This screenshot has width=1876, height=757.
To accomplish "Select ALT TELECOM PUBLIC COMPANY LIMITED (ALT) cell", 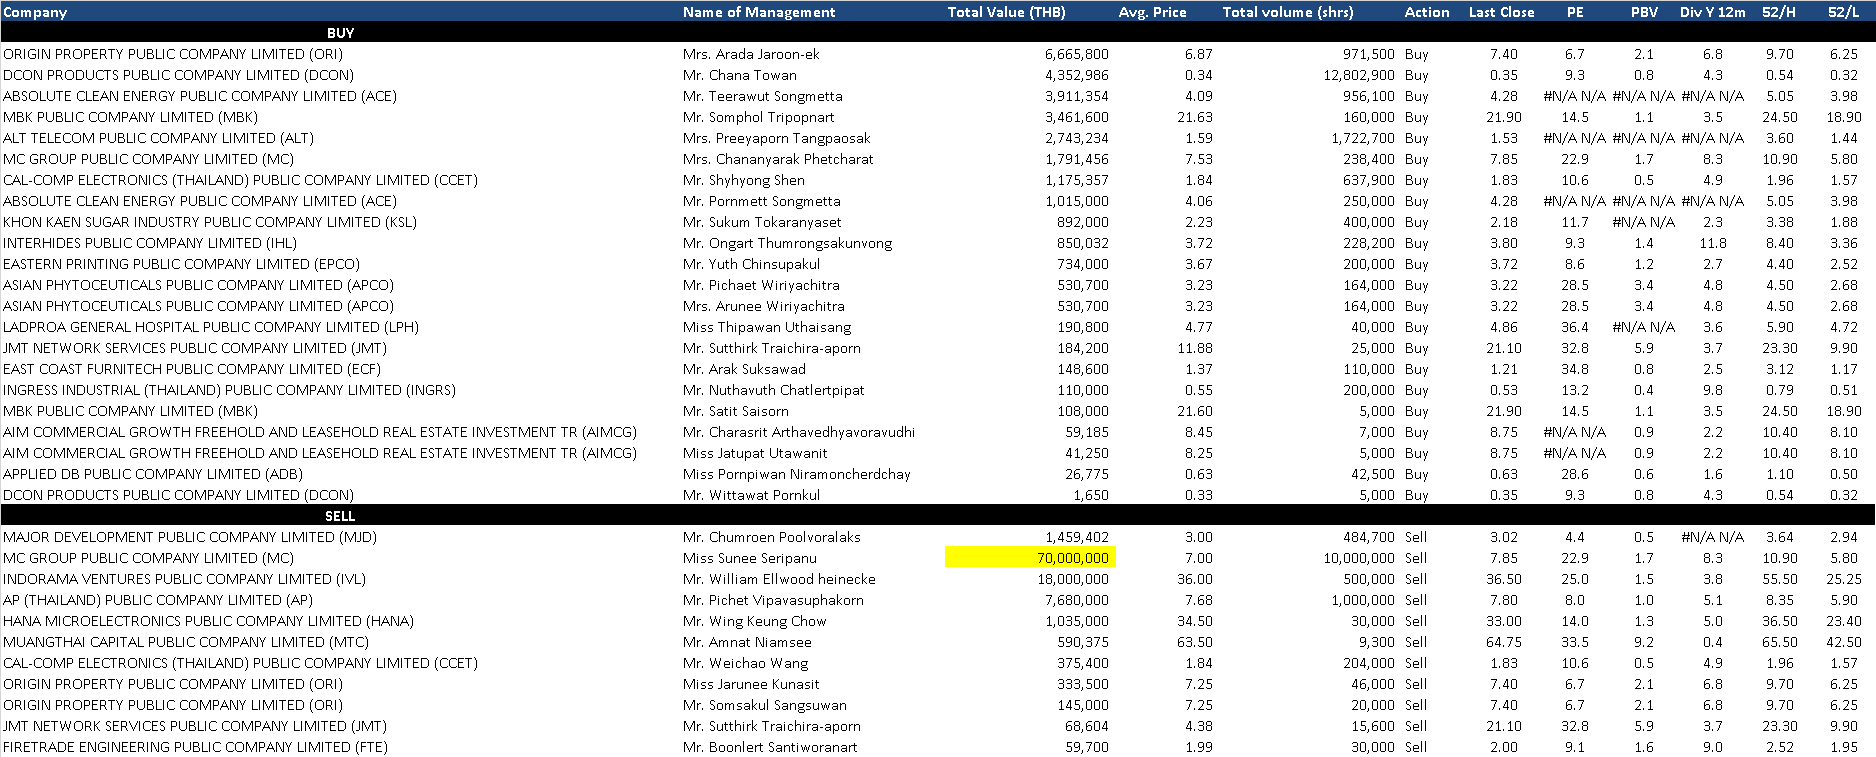I will 158,138.
